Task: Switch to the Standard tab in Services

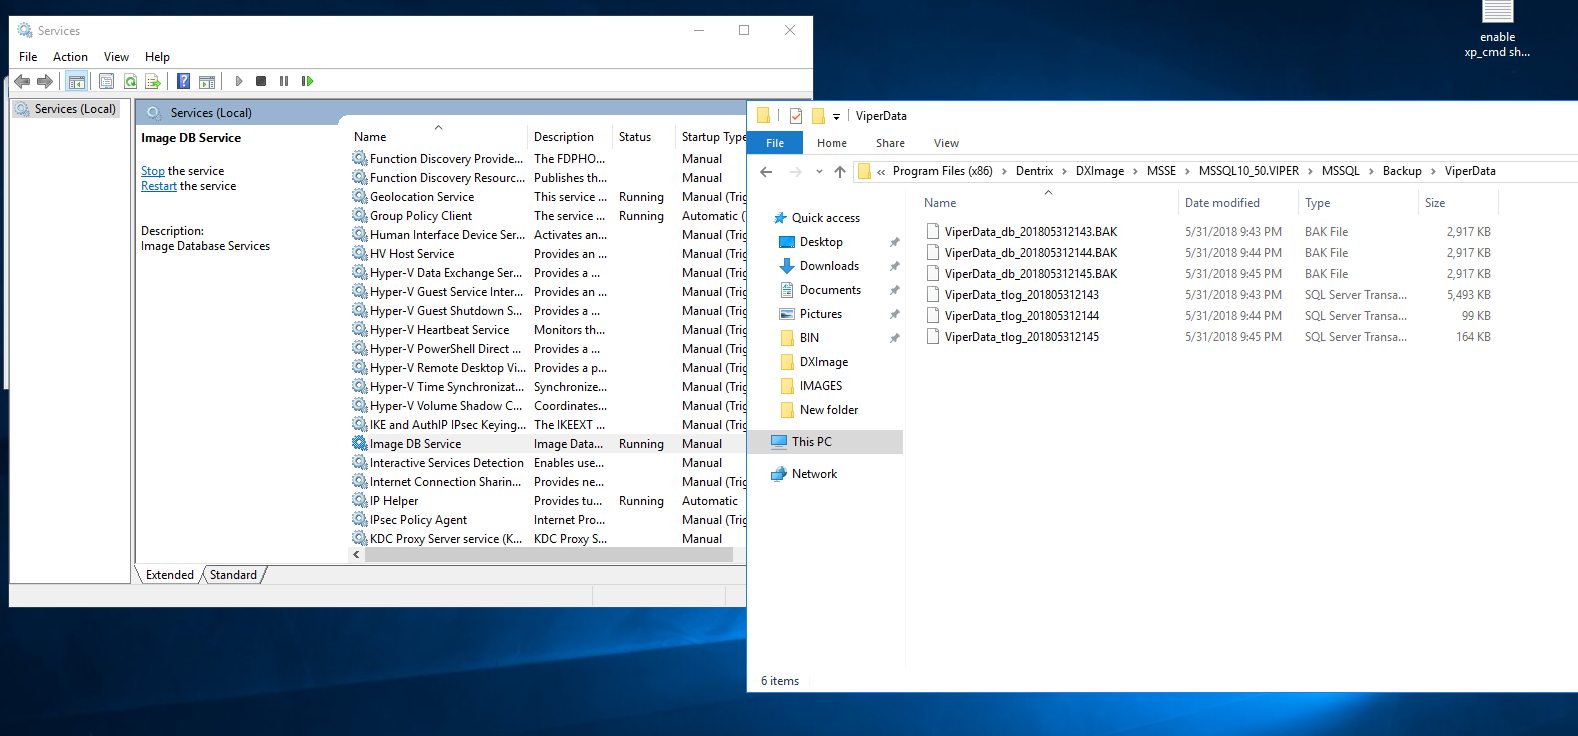Action: tap(233, 575)
